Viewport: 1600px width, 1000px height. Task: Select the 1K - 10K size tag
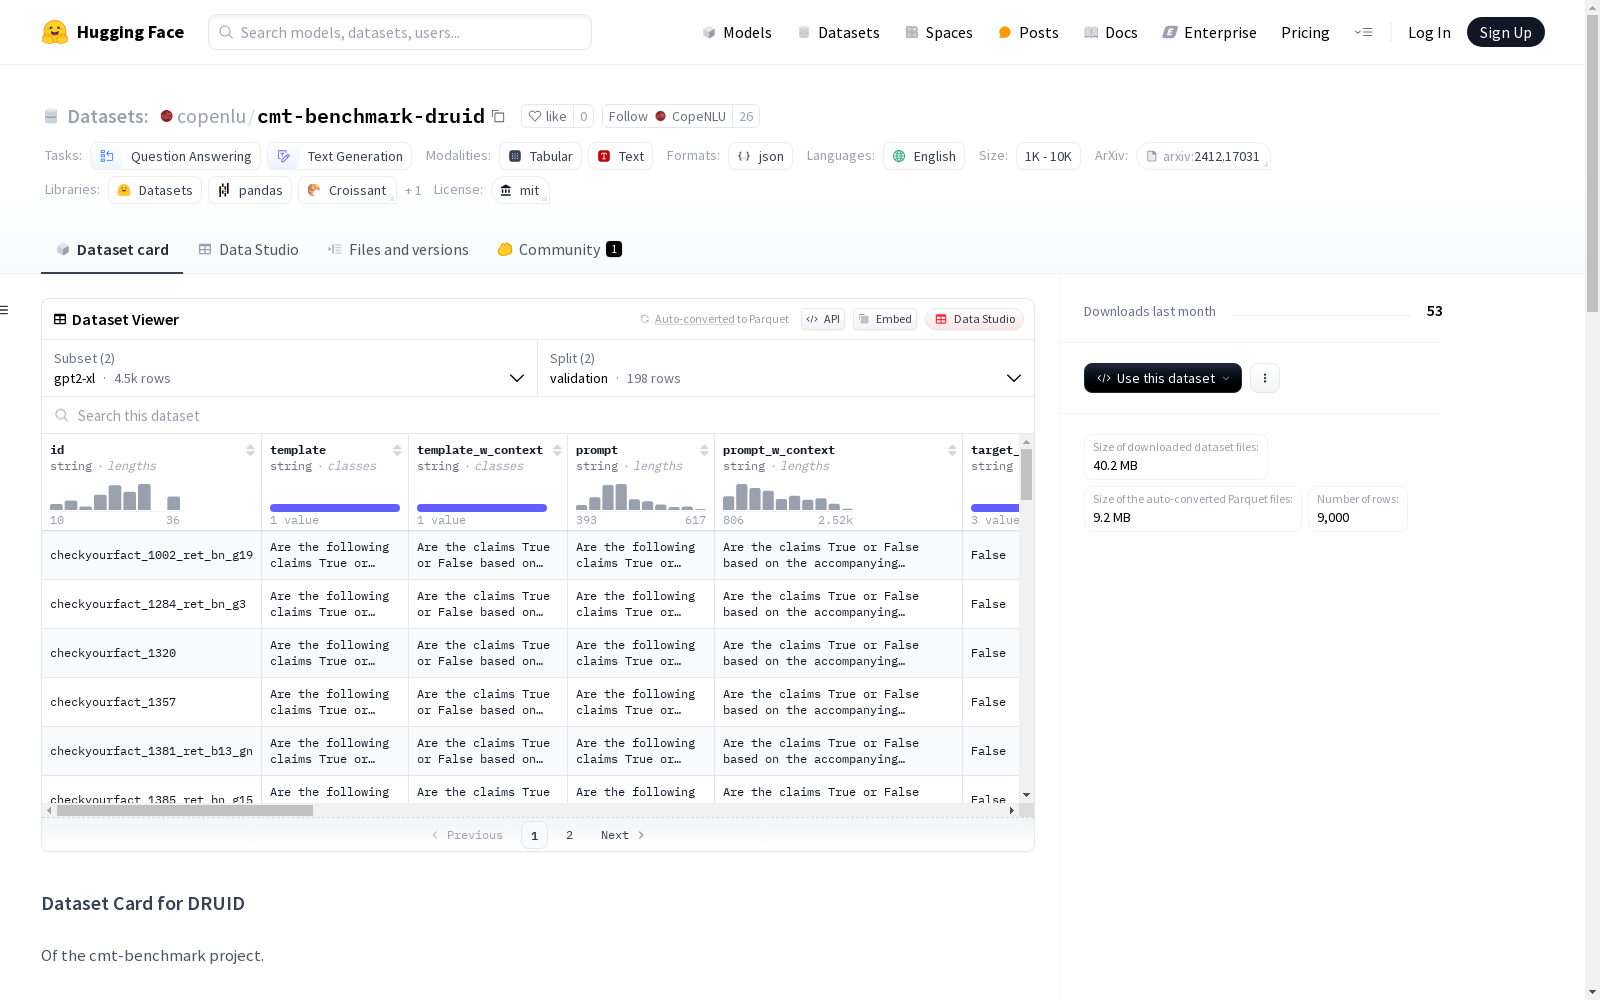click(x=1048, y=156)
